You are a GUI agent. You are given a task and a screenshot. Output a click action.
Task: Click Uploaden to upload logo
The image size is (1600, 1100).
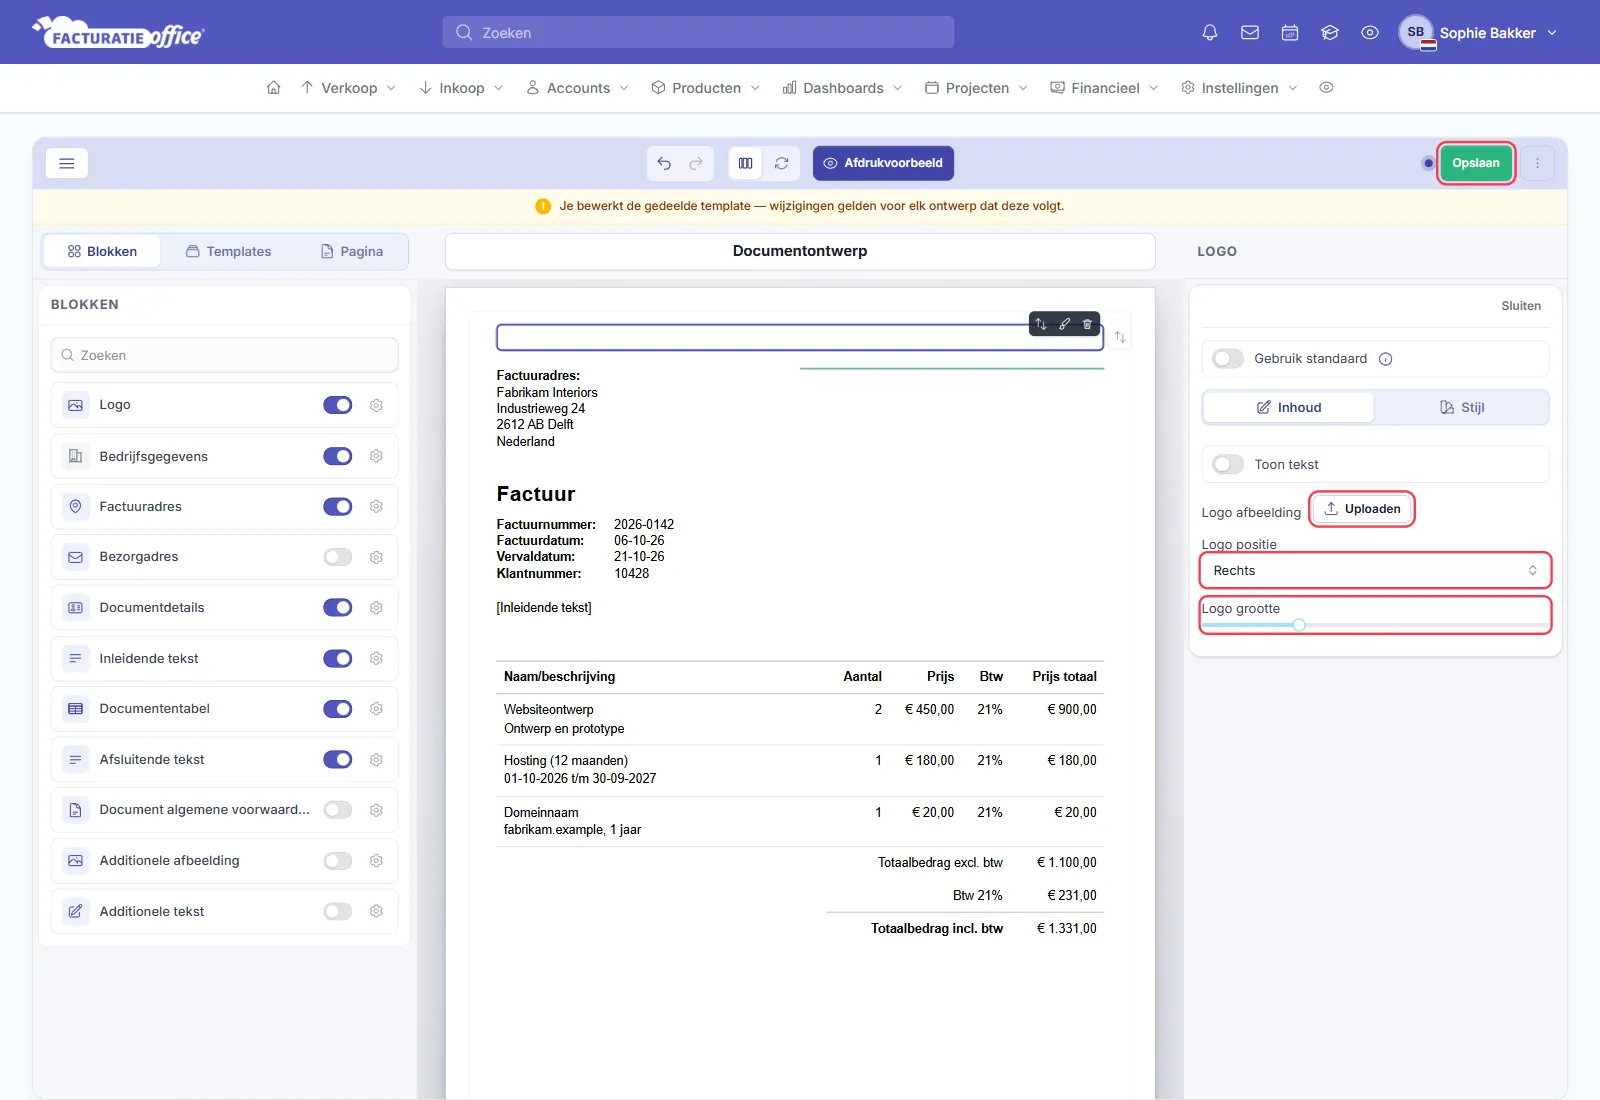coord(1362,509)
